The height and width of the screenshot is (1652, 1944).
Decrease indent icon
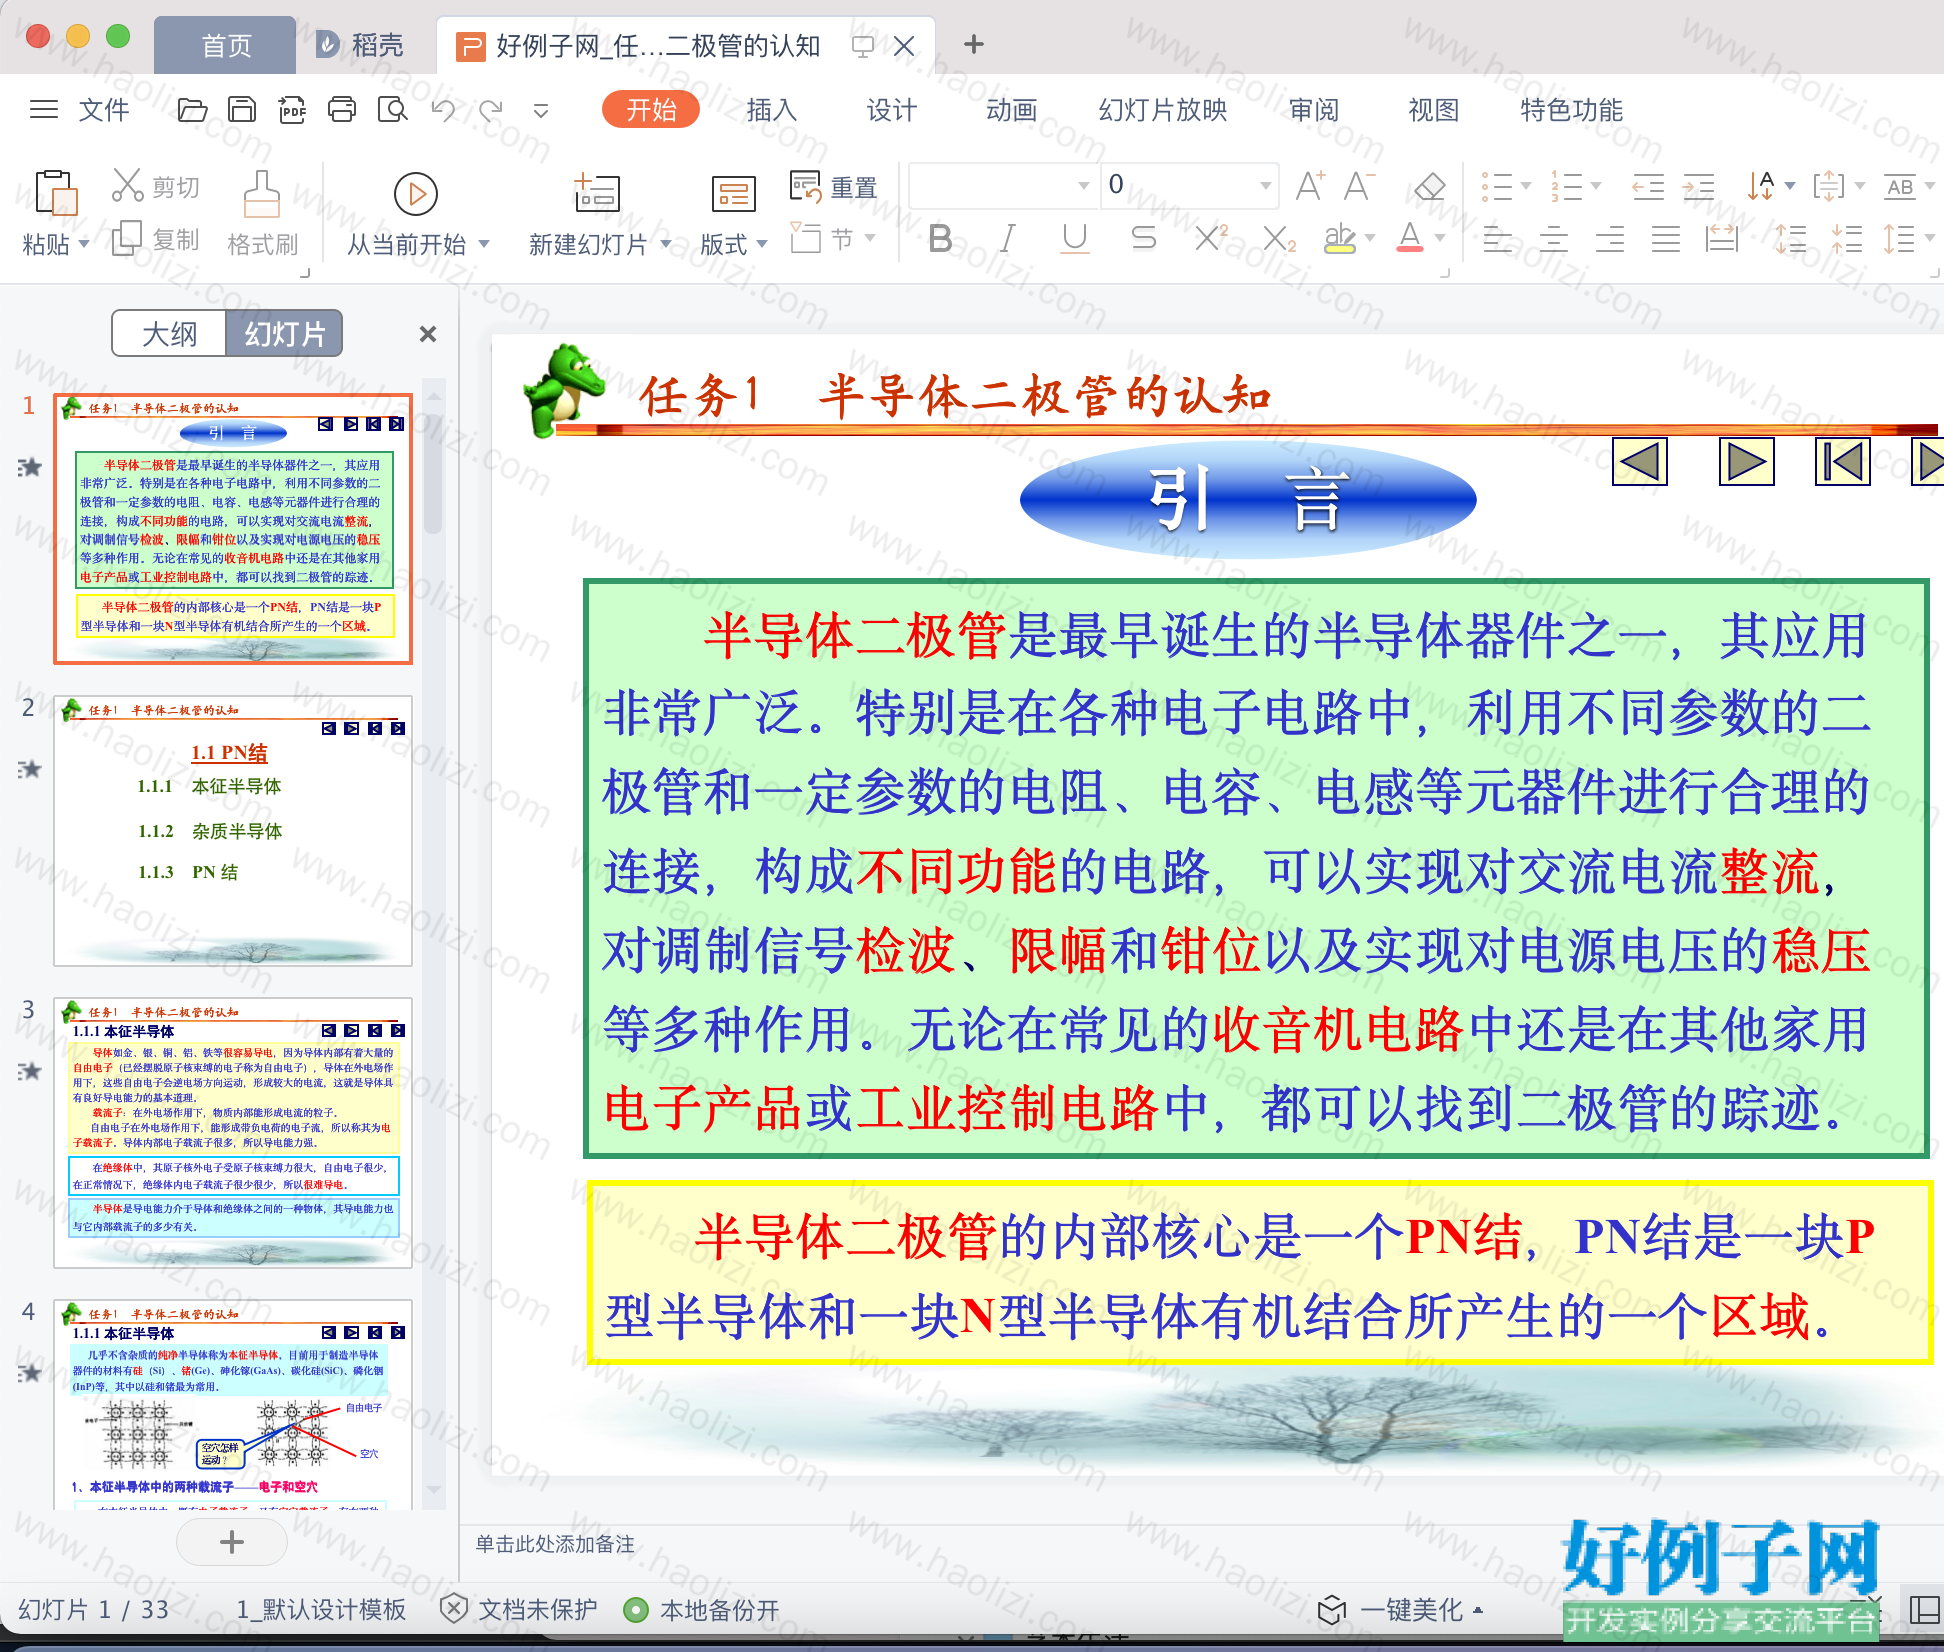tap(1648, 186)
